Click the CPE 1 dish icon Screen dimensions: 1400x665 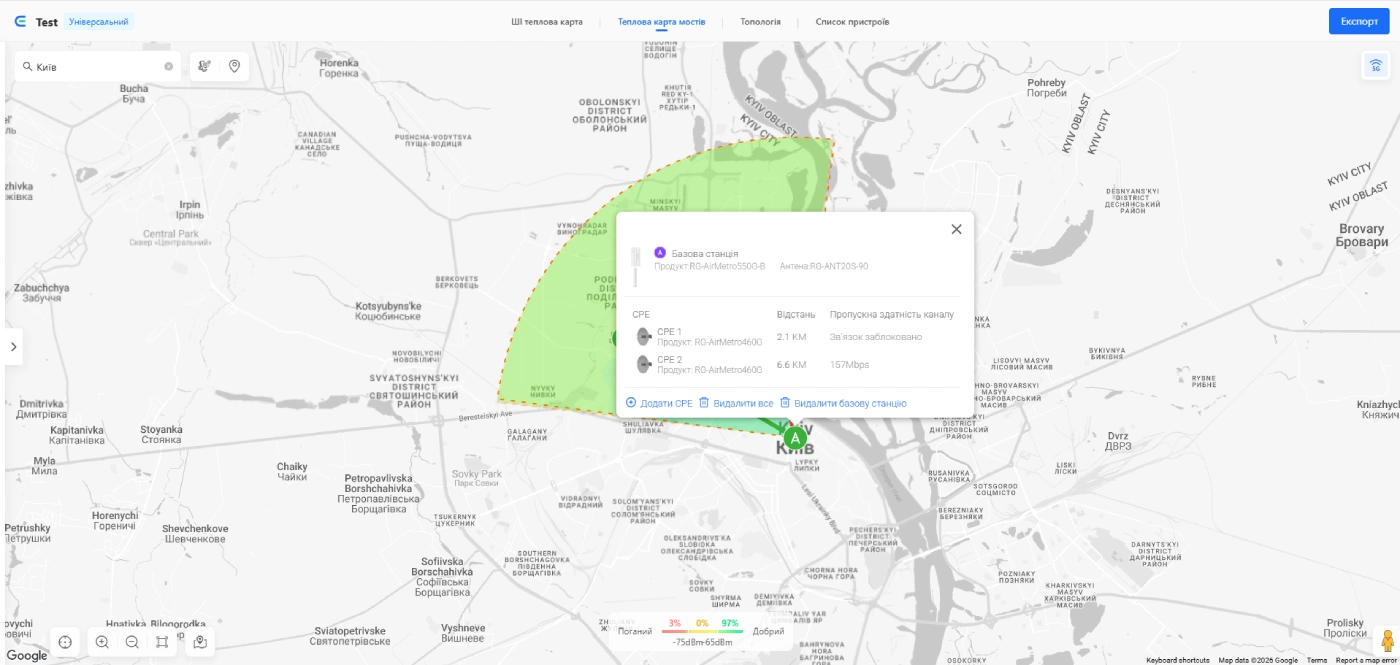[644, 337]
